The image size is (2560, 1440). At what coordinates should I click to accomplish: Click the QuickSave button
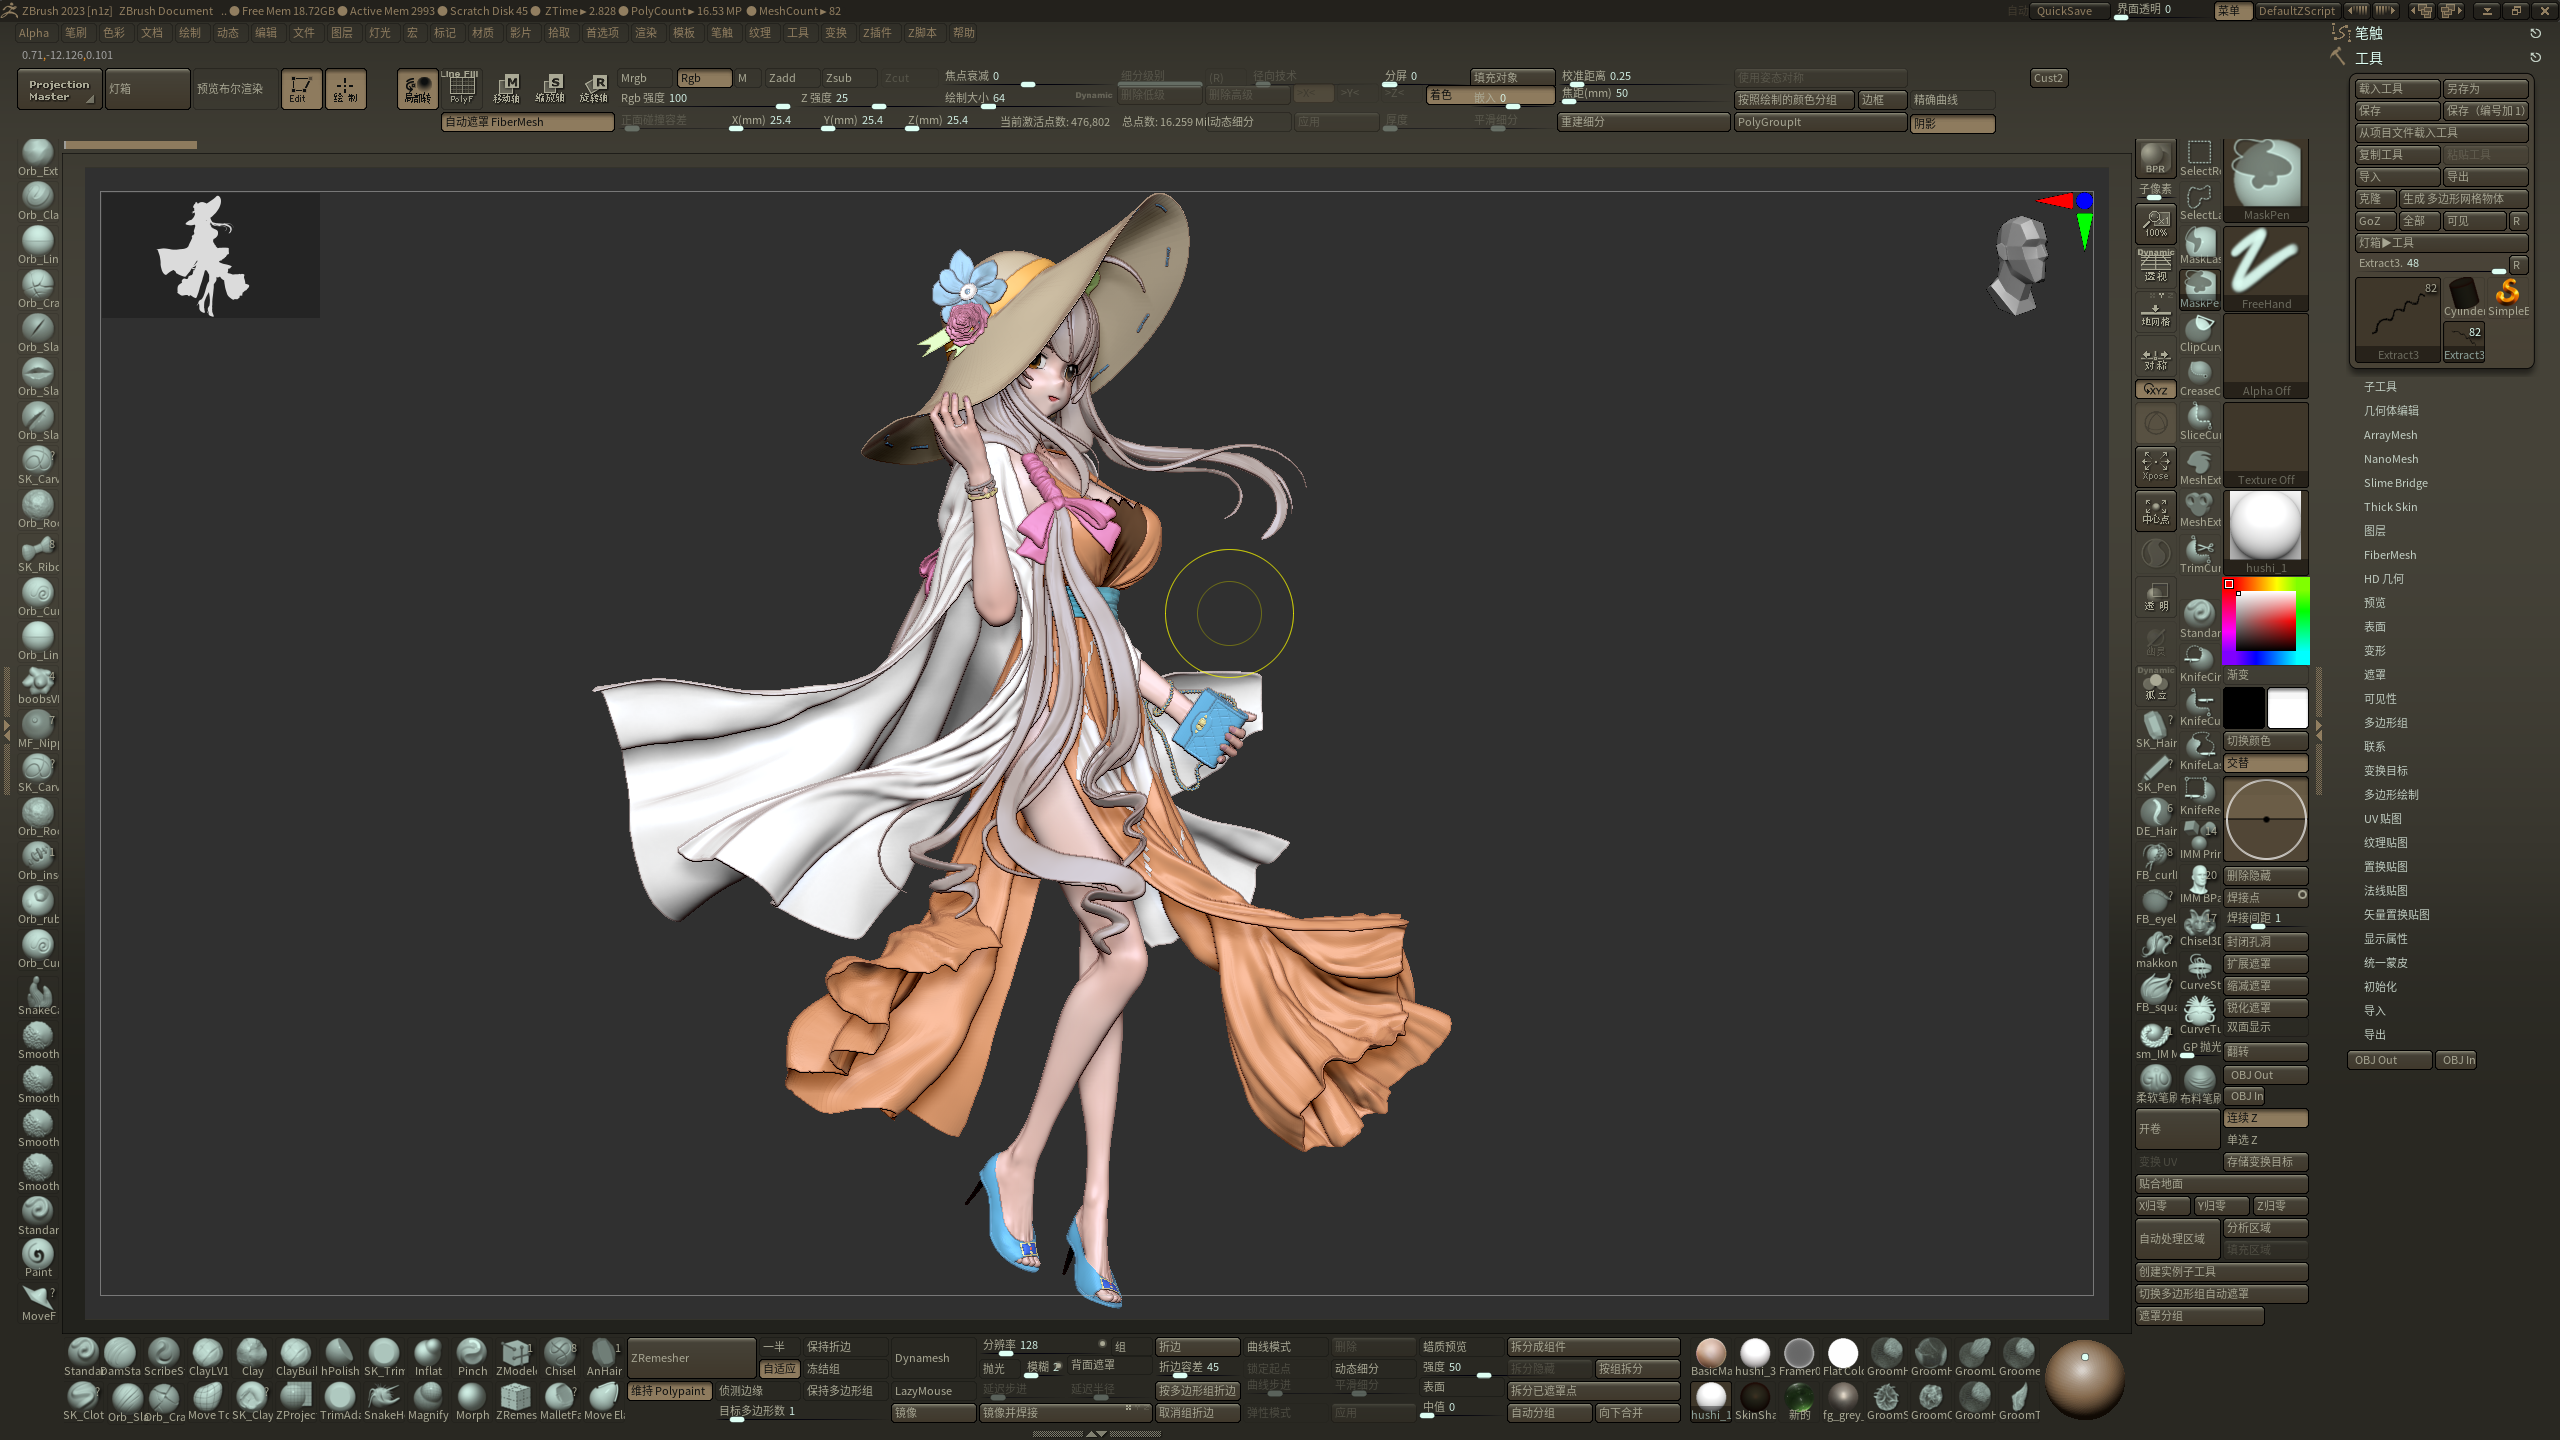pos(2064,11)
